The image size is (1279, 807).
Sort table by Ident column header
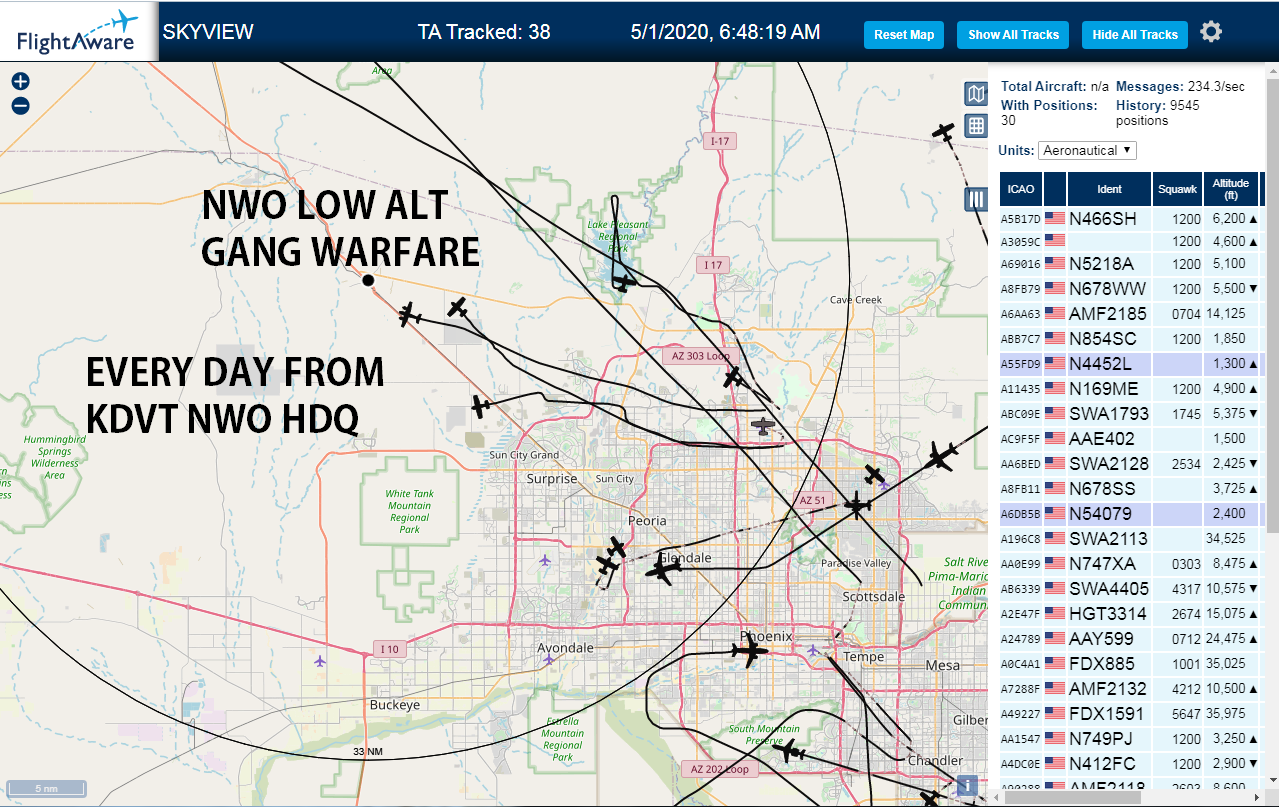click(1109, 189)
